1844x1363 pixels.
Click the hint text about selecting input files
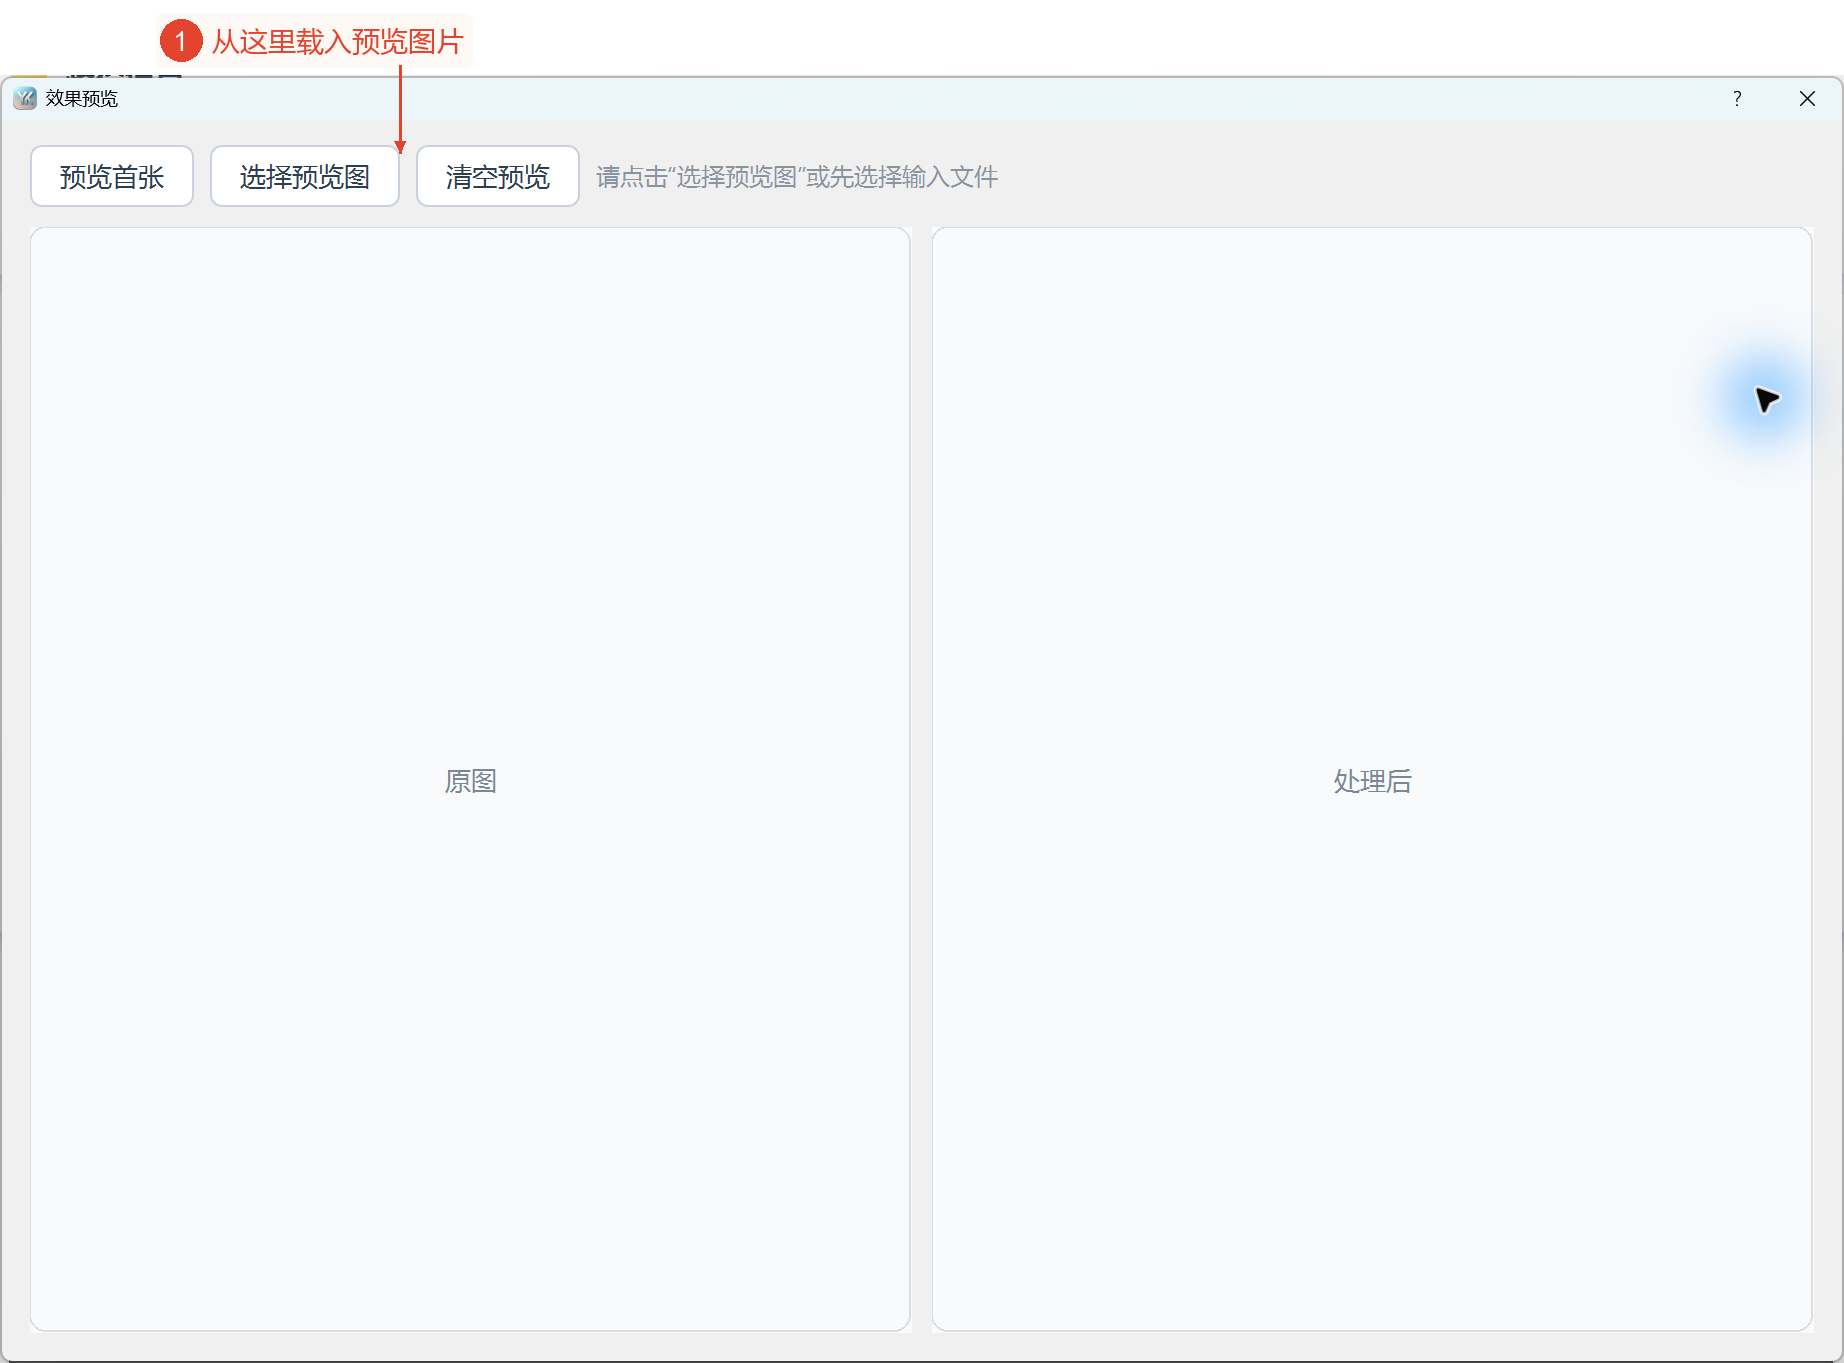pyautogui.click(x=797, y=177)
